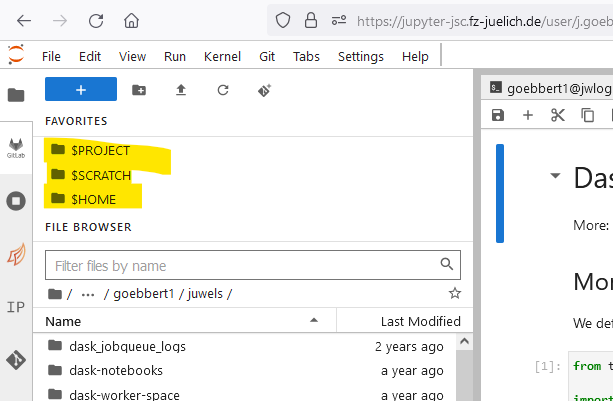Open the browser home page
Viewport: 613px width, 401px height.
(131, 21)
